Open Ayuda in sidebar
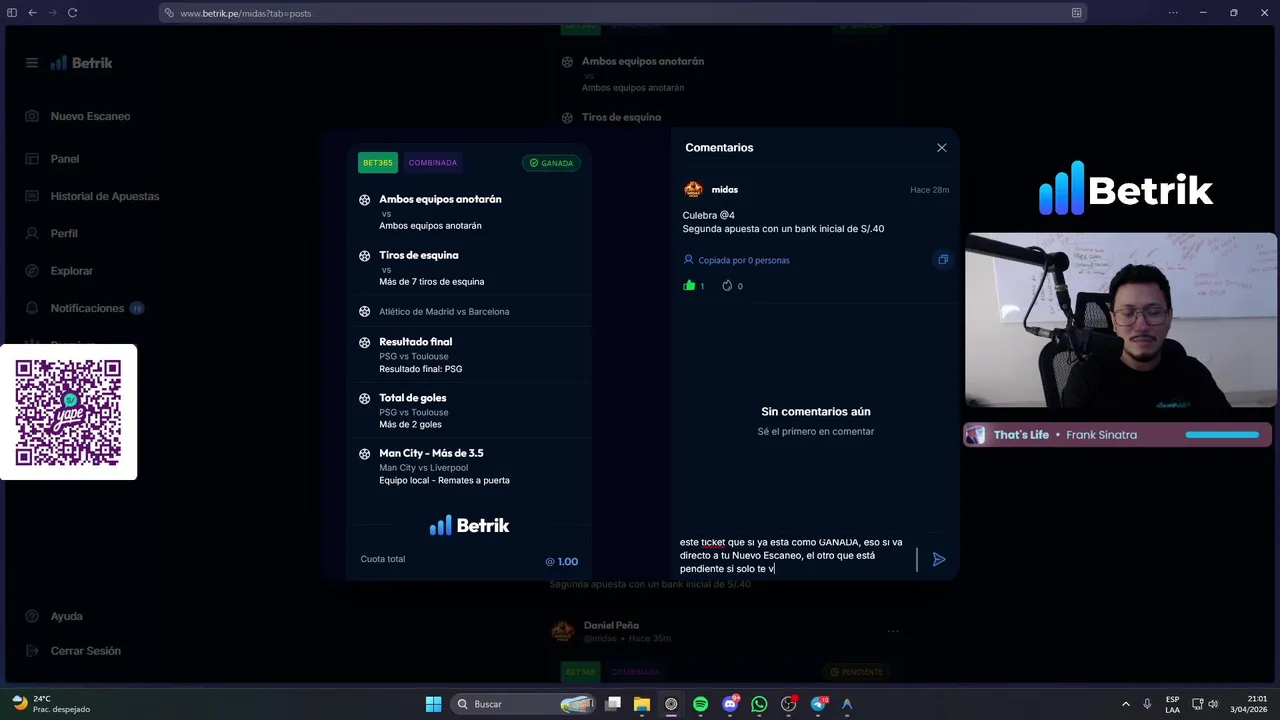Image resolution: width=1280 pixels, height=720 pixels. coord(67,616)
